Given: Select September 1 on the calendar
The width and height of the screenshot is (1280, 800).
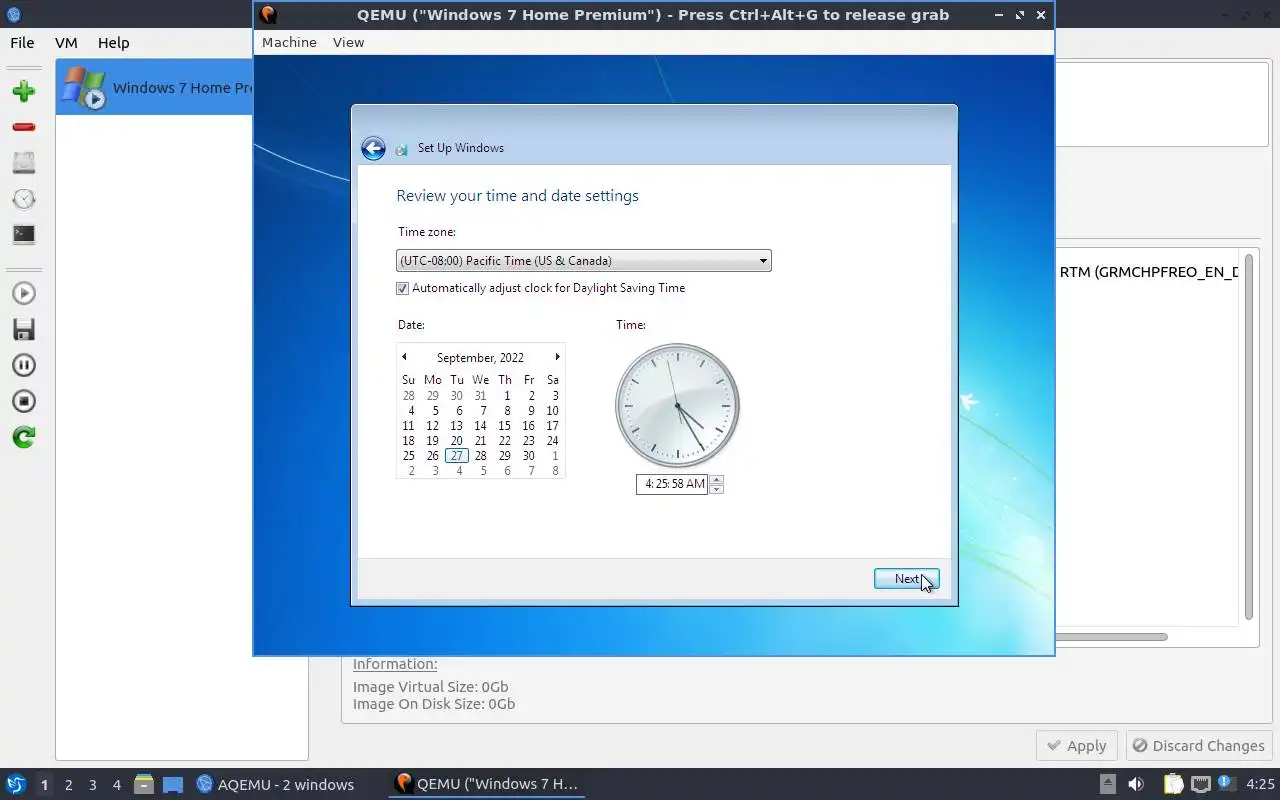Looking at the screenshot, I should coord(507,395).
